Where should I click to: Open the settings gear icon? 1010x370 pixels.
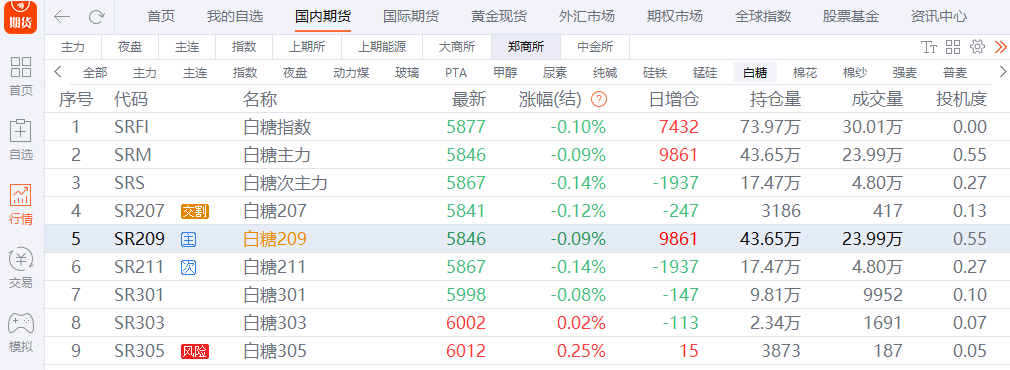coord(977,46)
